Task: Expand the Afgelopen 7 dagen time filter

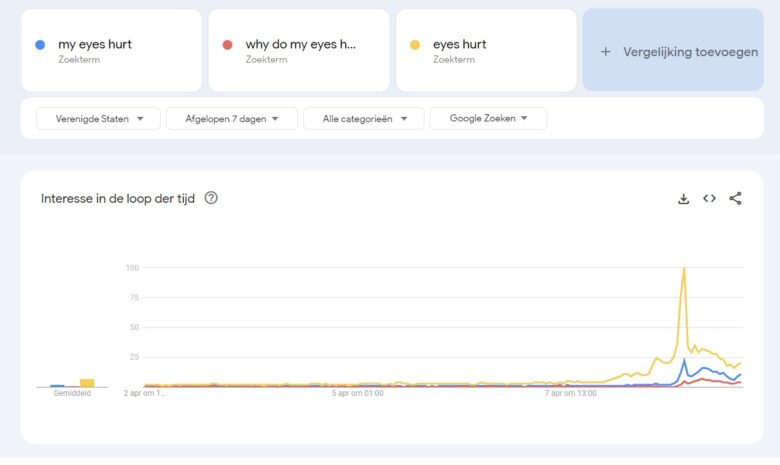Action: (233, 119)
